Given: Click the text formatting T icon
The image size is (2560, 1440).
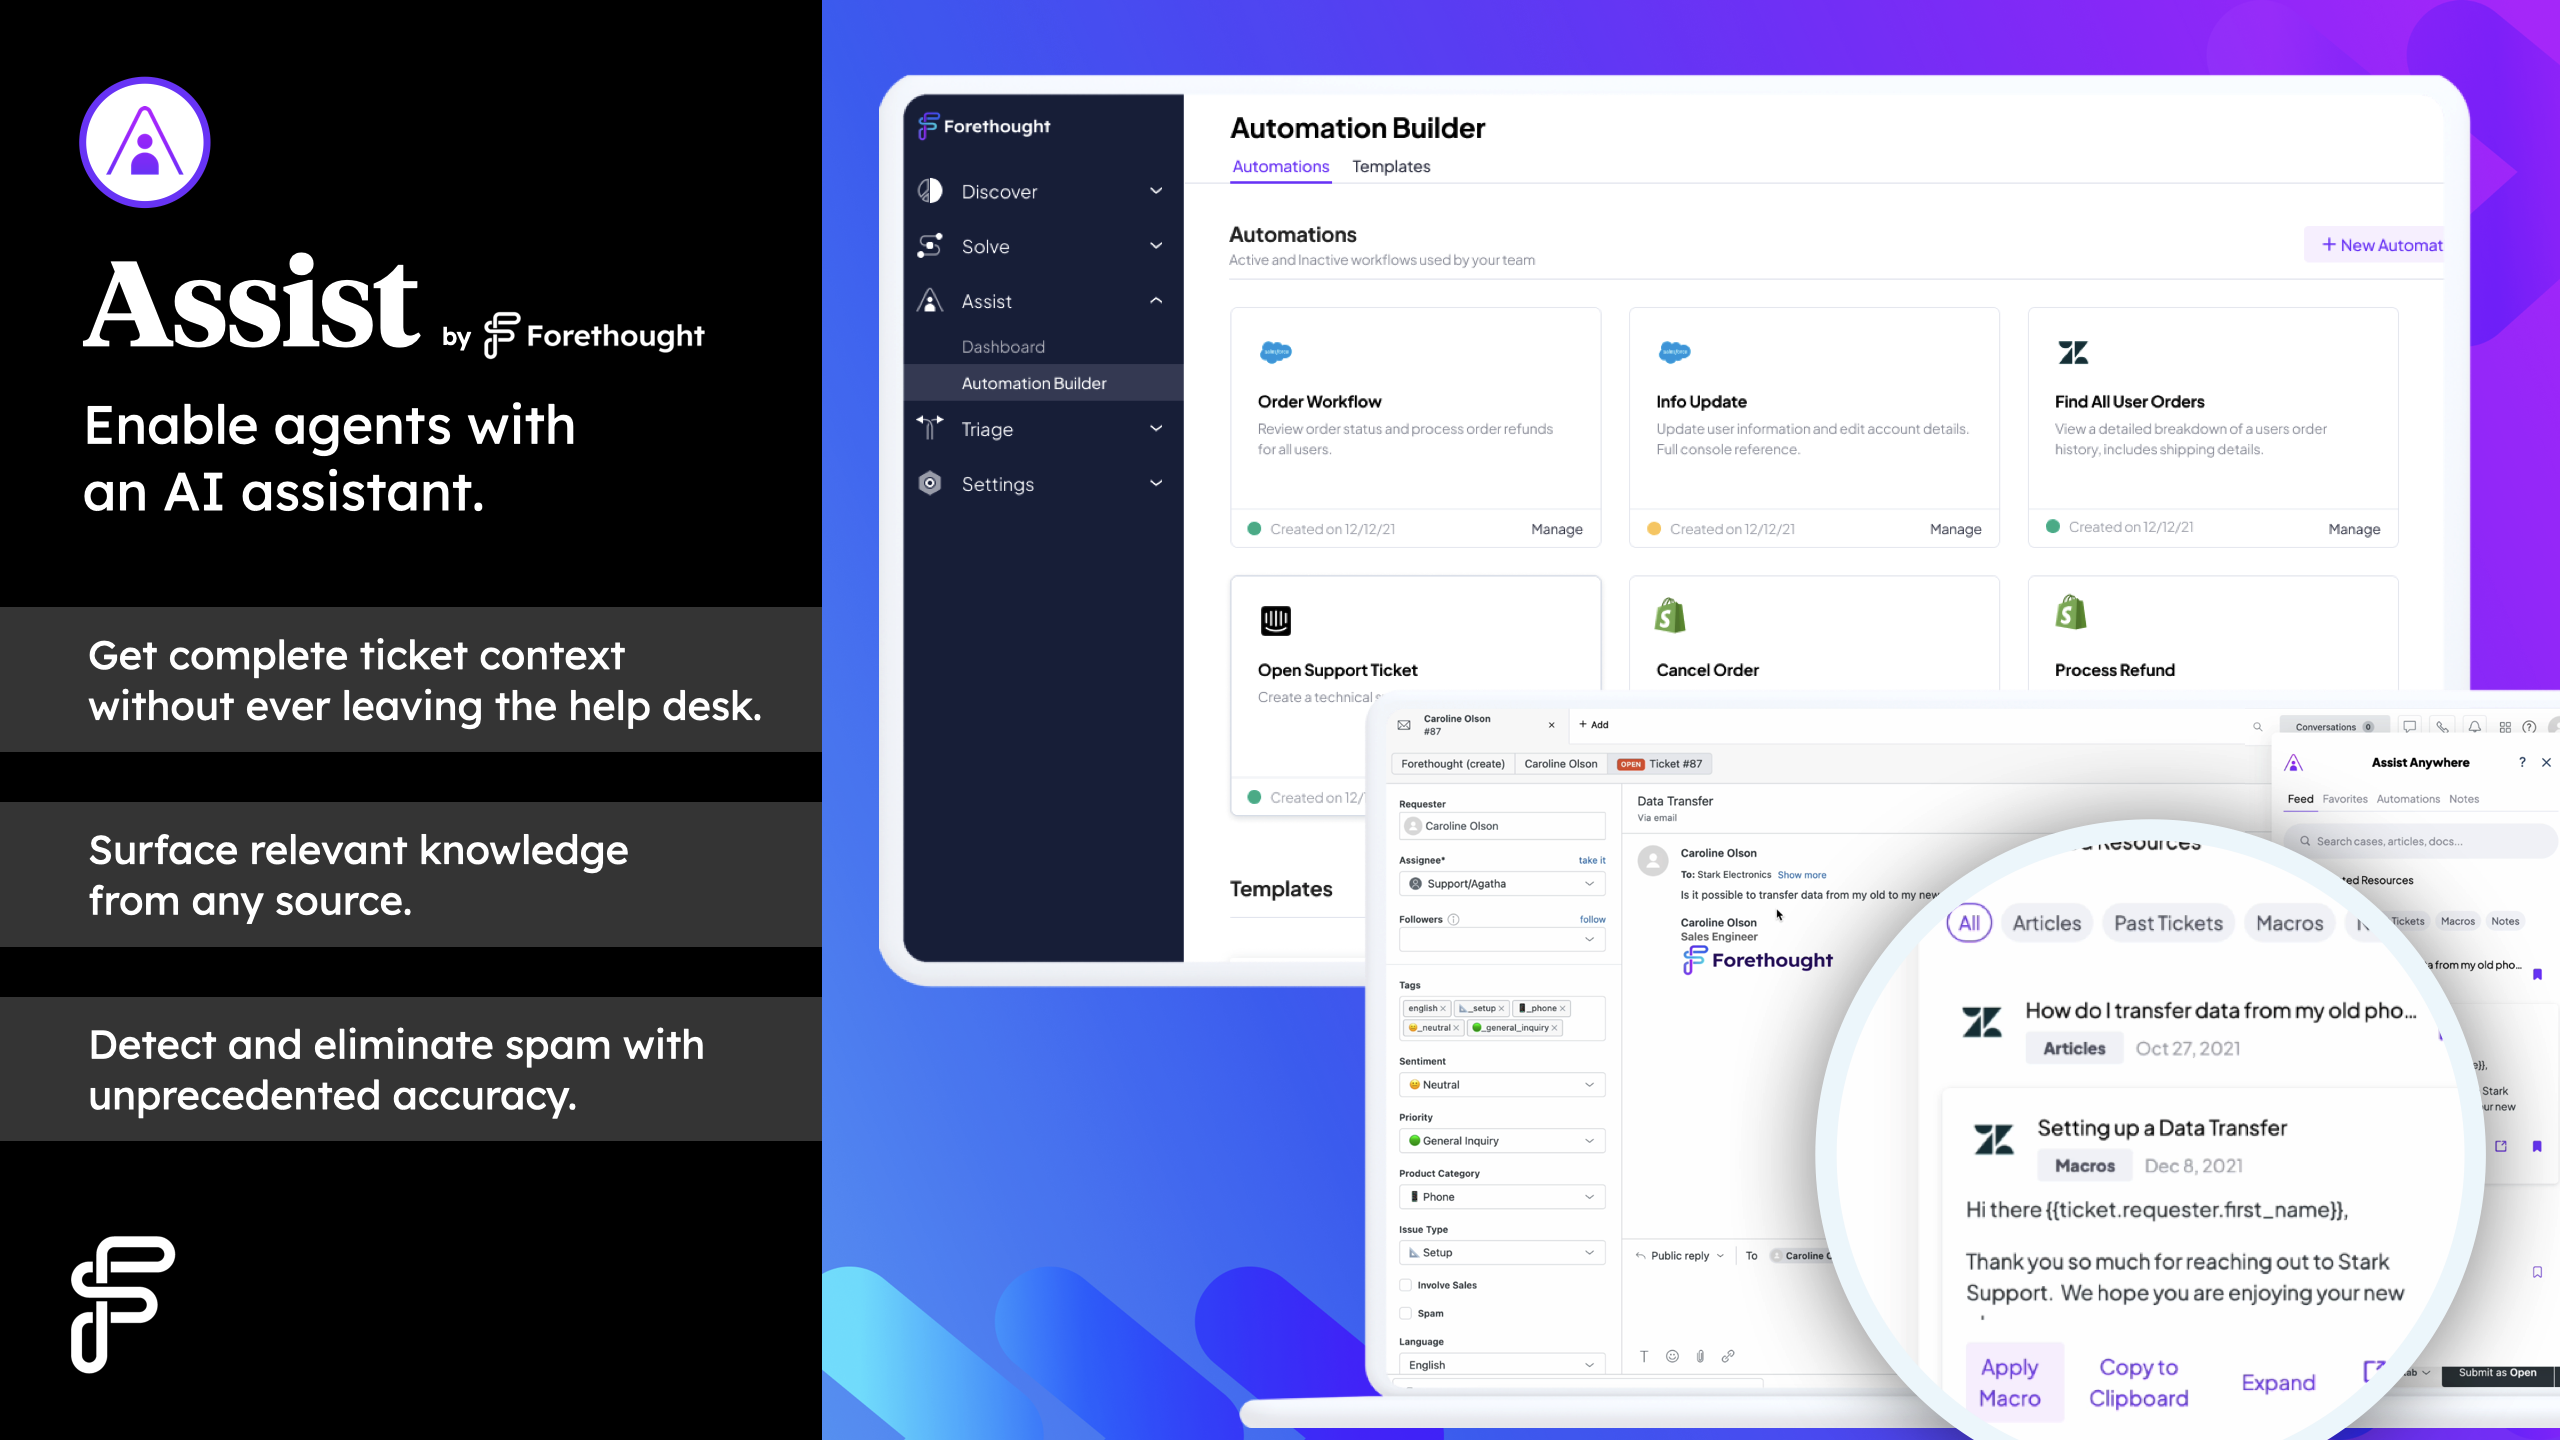Looking at the screenshot, I should coord(1644,1356).
